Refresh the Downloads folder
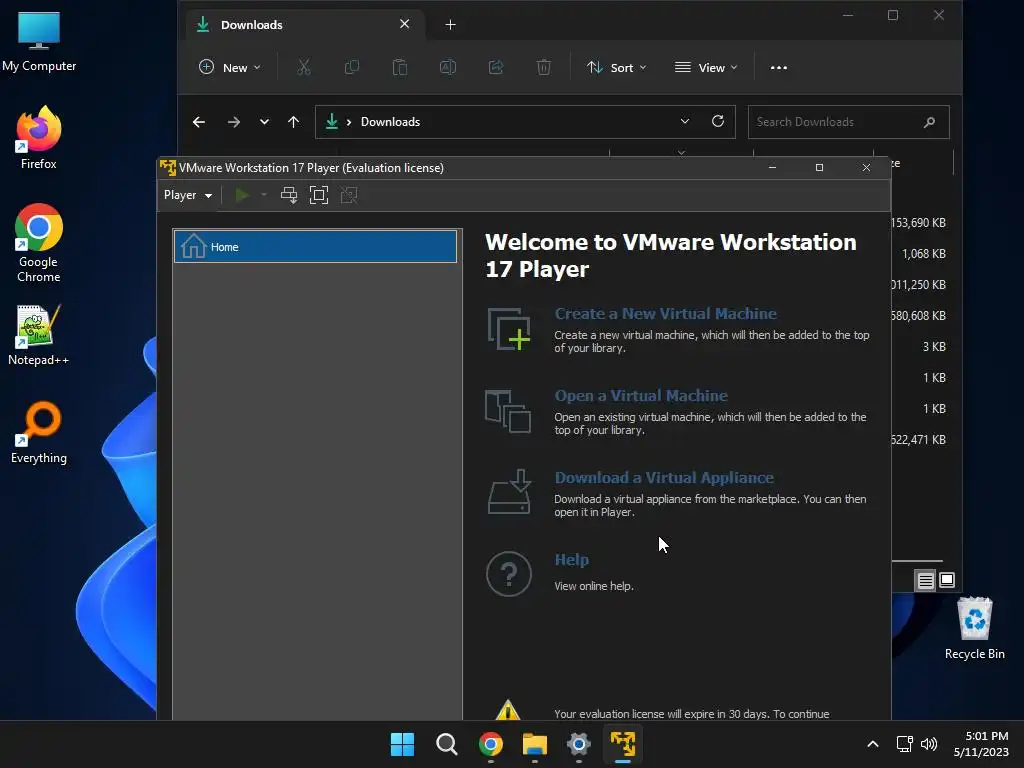This screenshot has height=768, width=1024. pos(718,121)
